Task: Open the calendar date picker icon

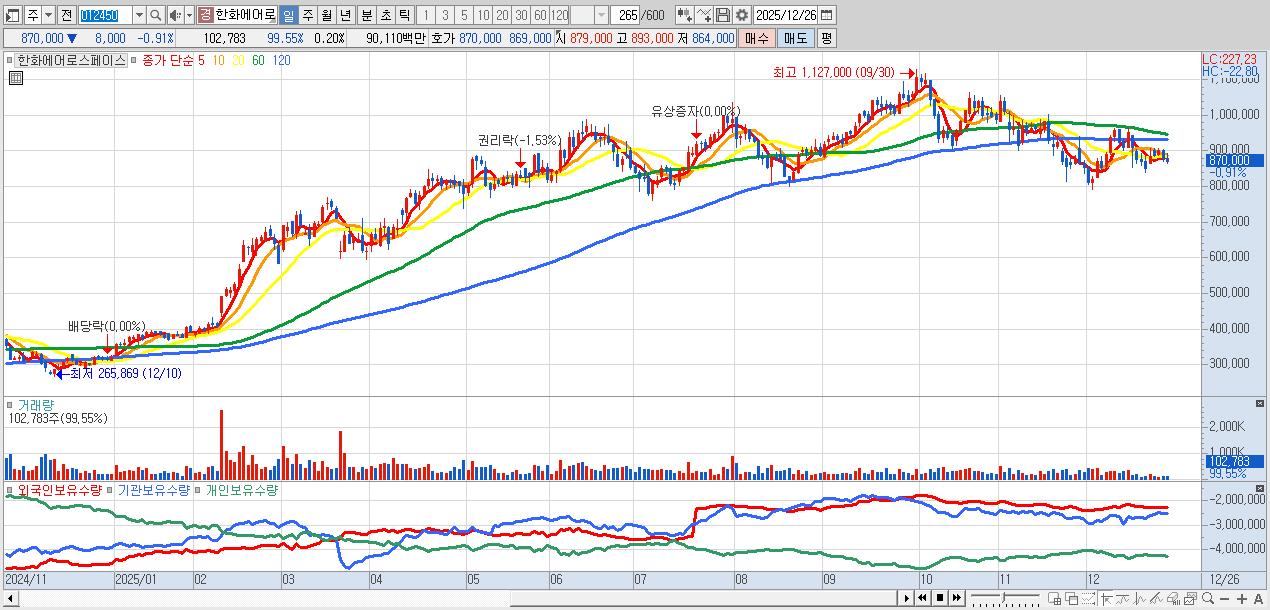Action: (x=826, y=15)
